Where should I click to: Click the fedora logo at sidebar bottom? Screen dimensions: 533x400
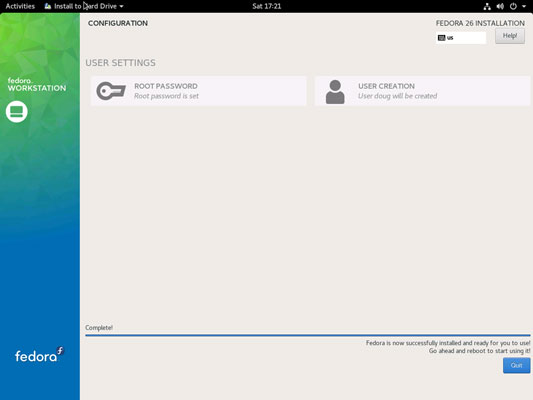click(39, 355)
